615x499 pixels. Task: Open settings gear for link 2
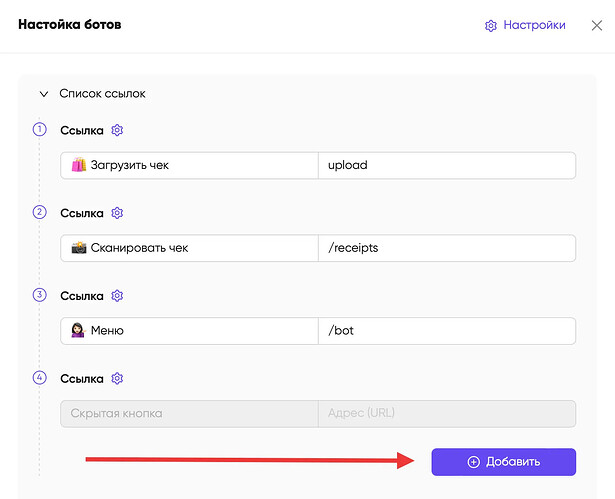tap(117, 213)
